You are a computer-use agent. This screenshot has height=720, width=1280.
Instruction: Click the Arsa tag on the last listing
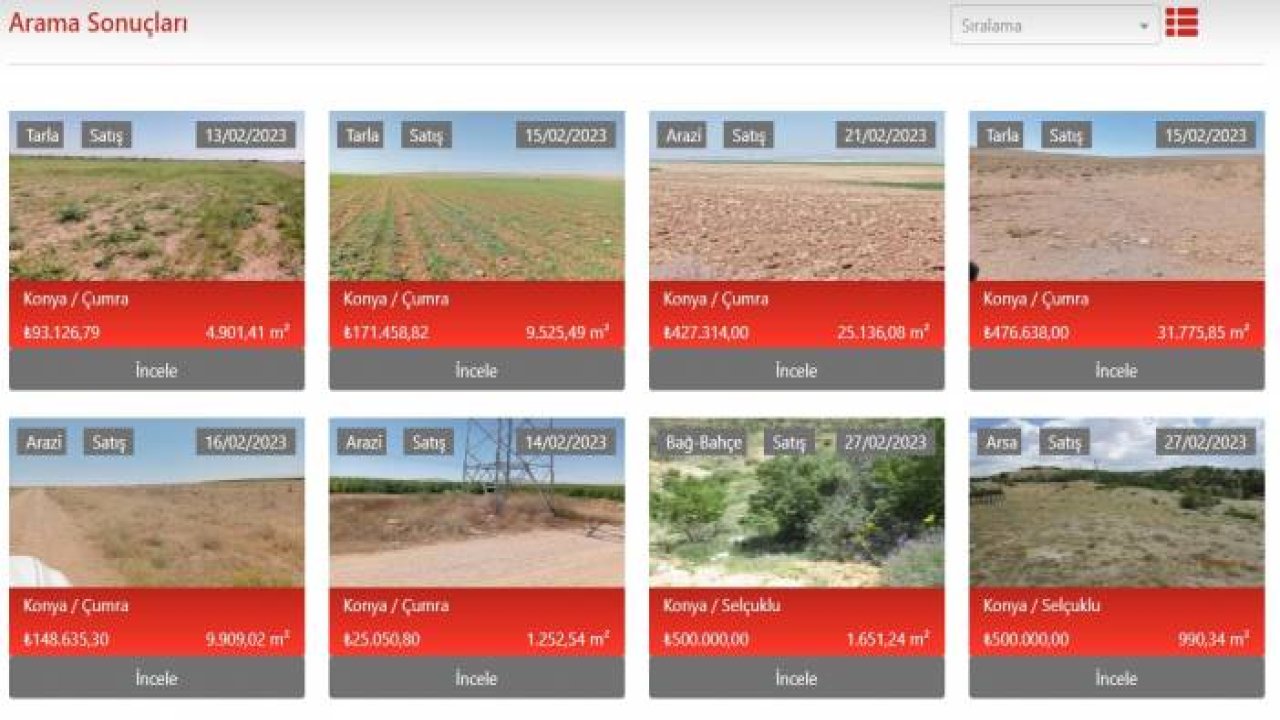(x=1000, y=442)
